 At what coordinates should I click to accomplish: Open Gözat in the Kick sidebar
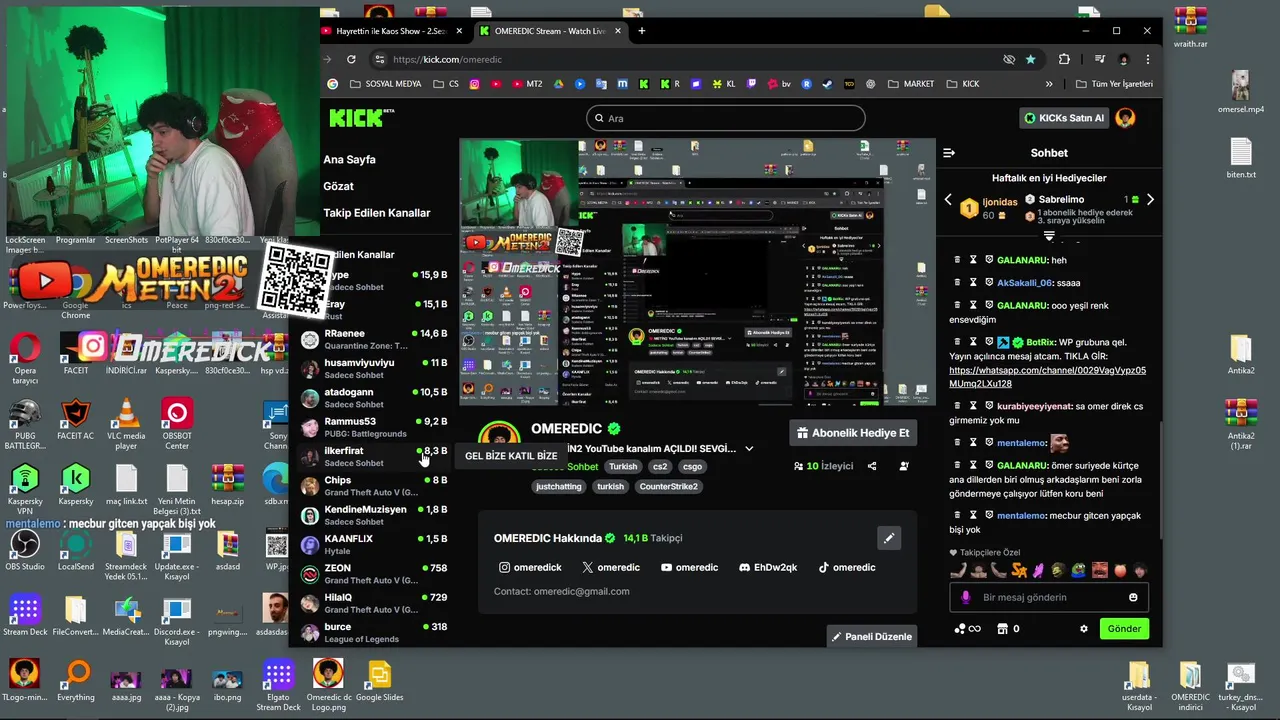338,186
